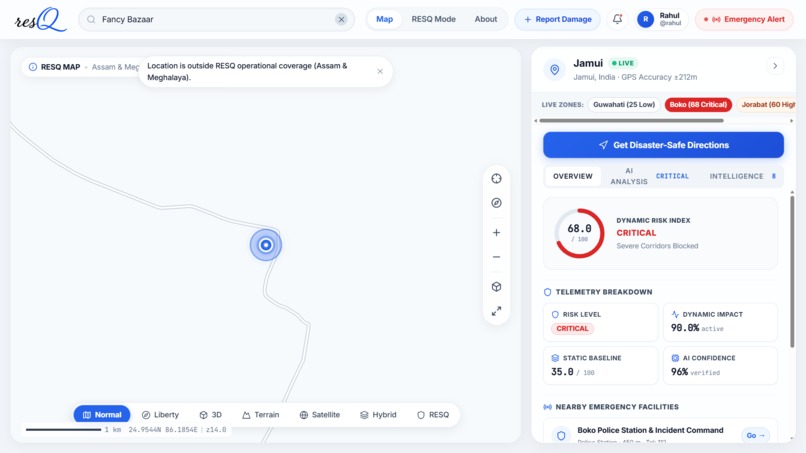Click the AI CONFIDENCE 96% card

click(x=720, y=366)
